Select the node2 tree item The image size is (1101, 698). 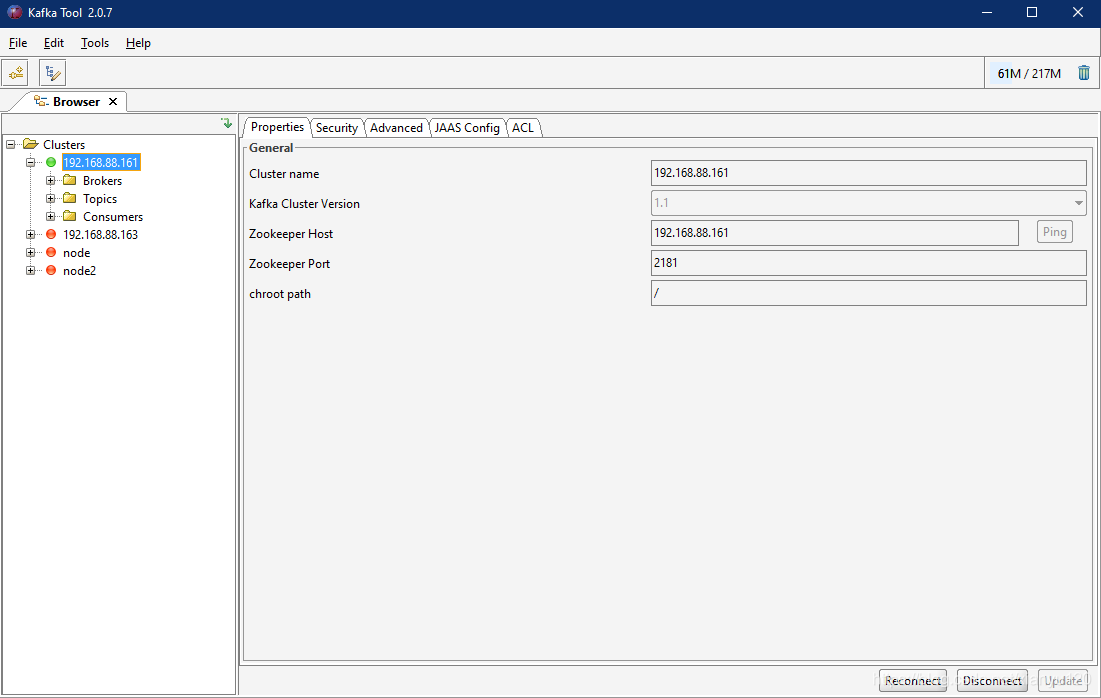click(79, 270)
